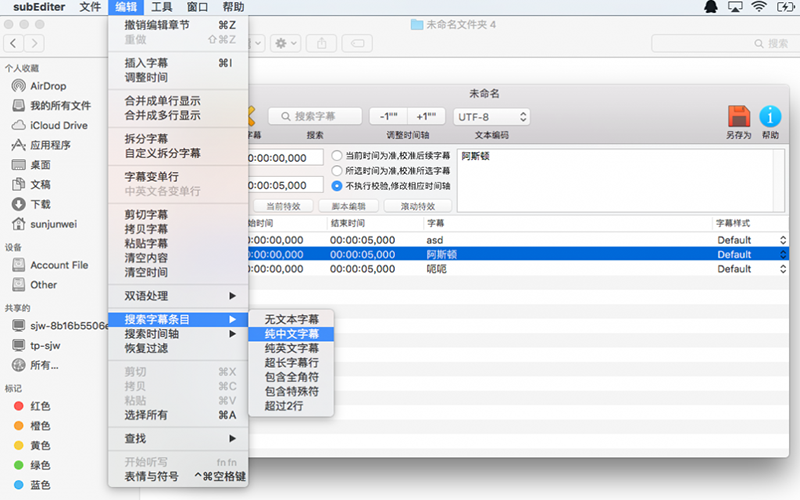The image size is (800, 500).
Task: Open Finder action gear menu
Action: [x=285, y=43]
